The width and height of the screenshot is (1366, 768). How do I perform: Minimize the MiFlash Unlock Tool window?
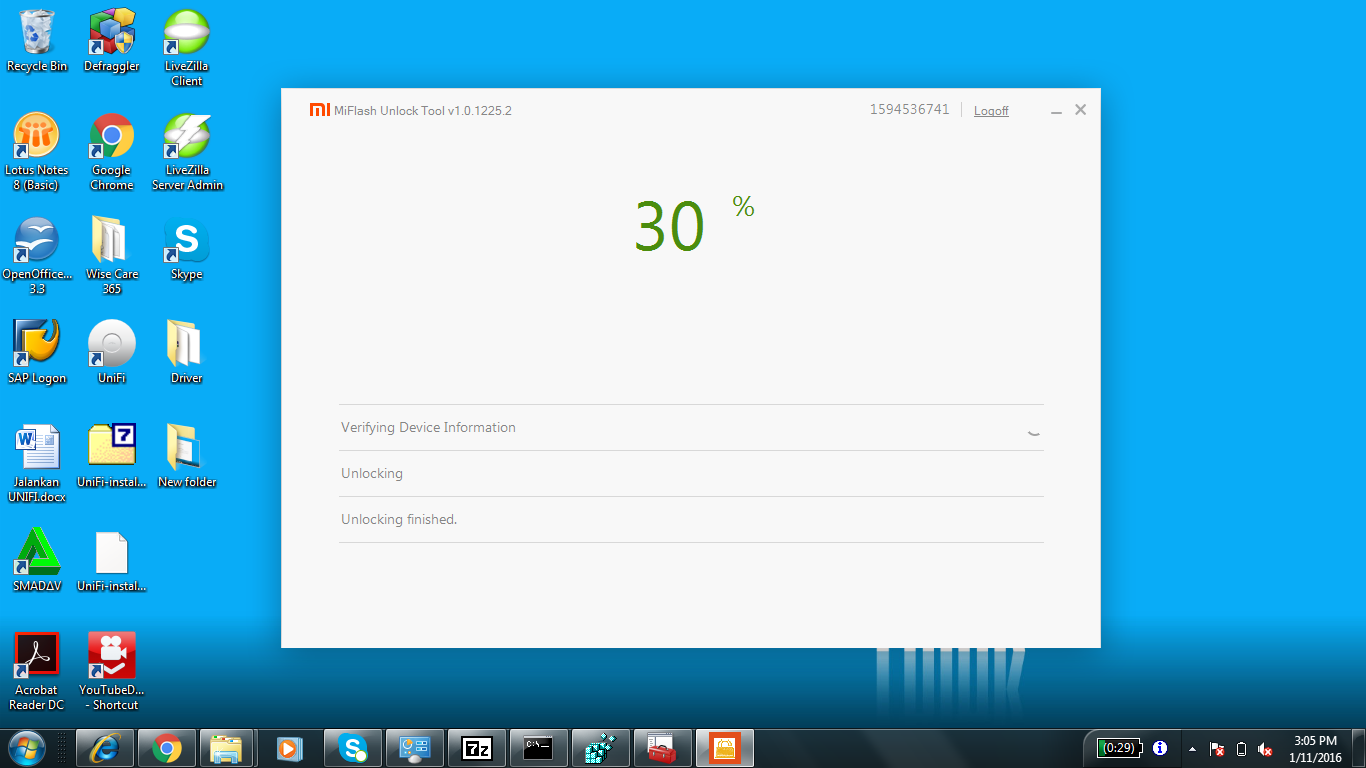(x=1056, y=111)
